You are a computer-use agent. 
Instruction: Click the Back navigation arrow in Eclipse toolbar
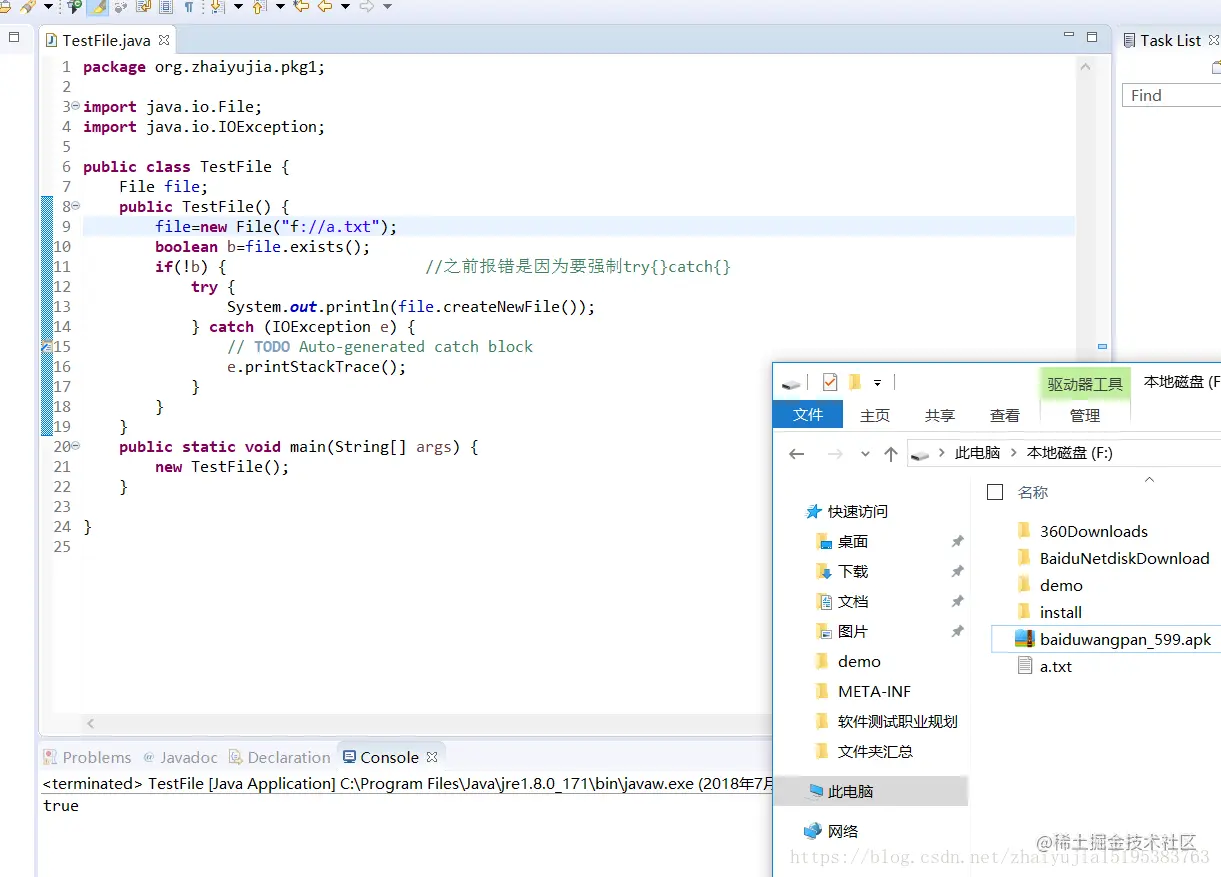(x=325, y=6)
